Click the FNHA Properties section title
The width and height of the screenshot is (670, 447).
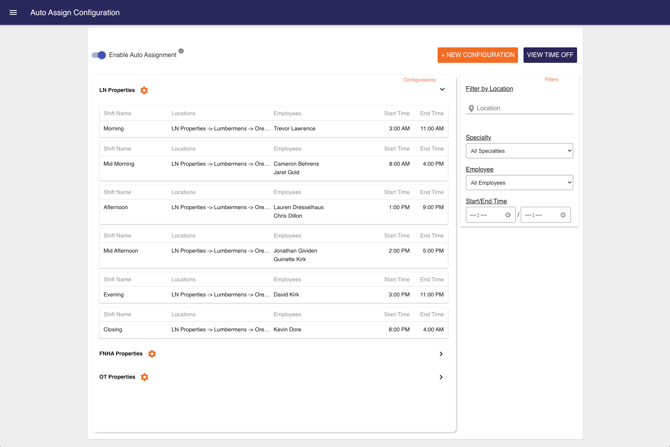(x=120, y=354)
